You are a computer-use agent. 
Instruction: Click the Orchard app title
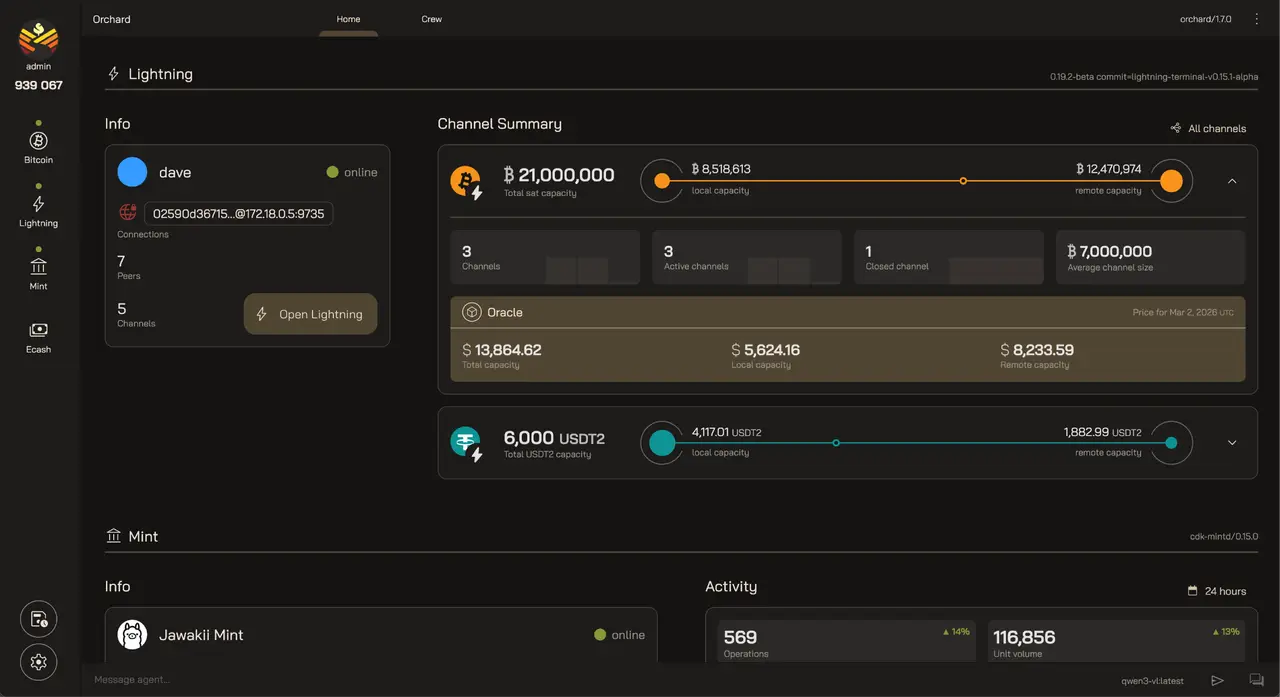(x=112, y=19)
